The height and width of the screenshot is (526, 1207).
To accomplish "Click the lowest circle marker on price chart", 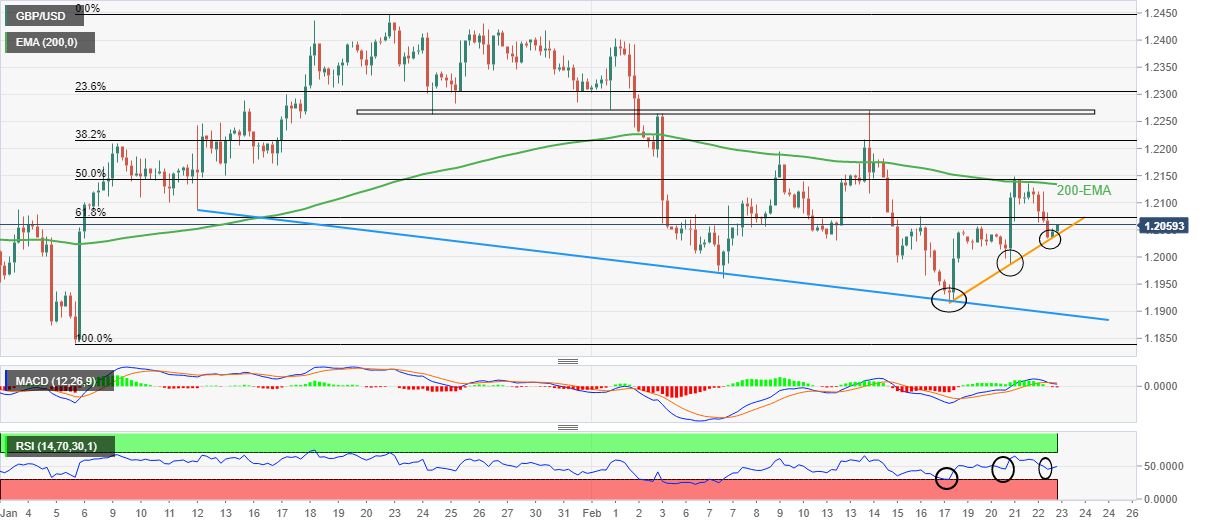I will (x=948, y=299).
